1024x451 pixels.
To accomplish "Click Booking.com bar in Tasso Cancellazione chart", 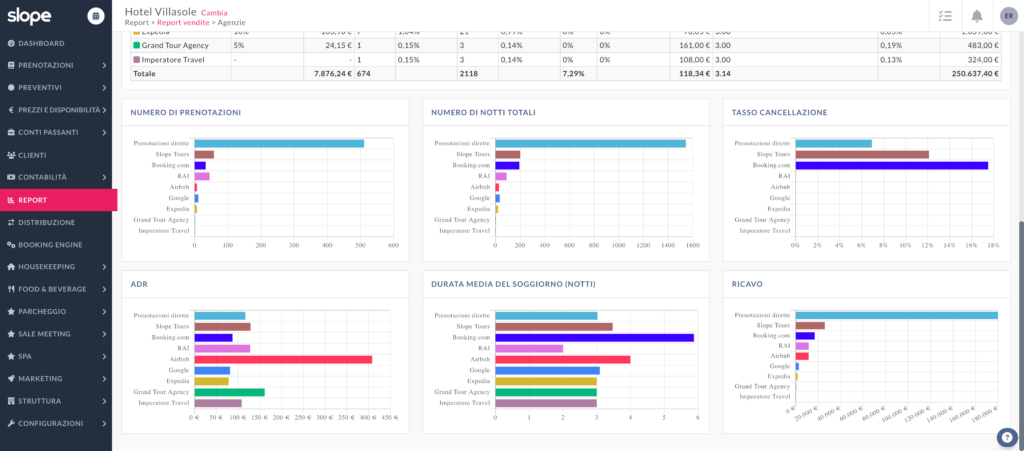I will click(891, 166).
